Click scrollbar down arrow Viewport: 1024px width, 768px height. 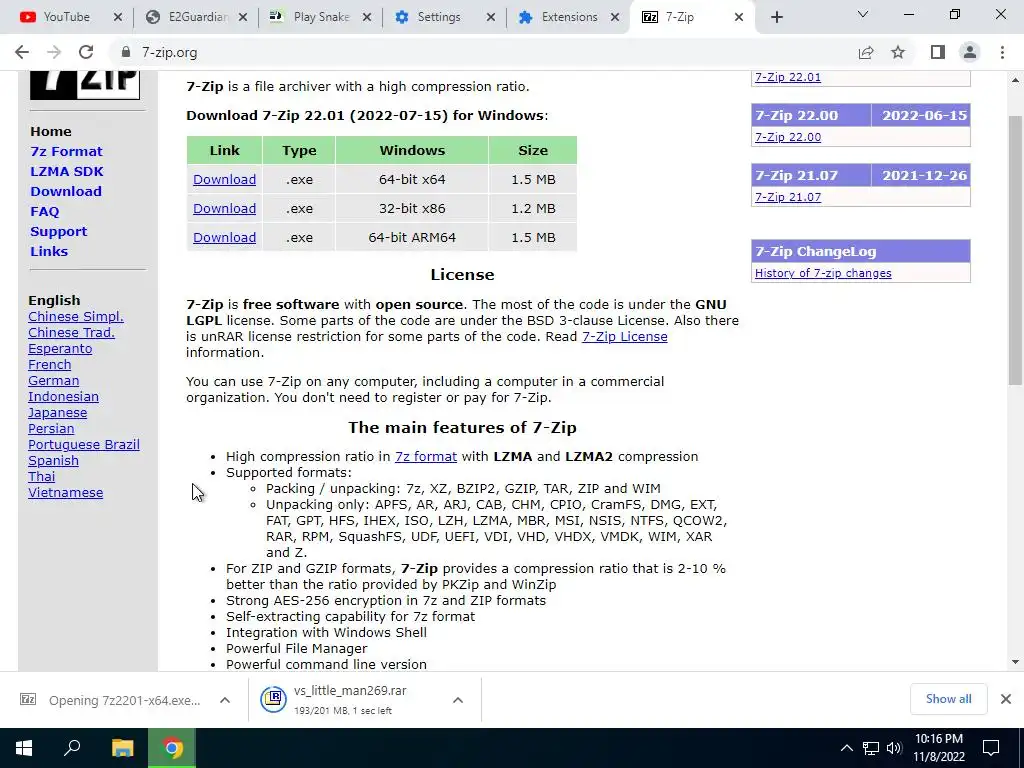pos(1015,662)
